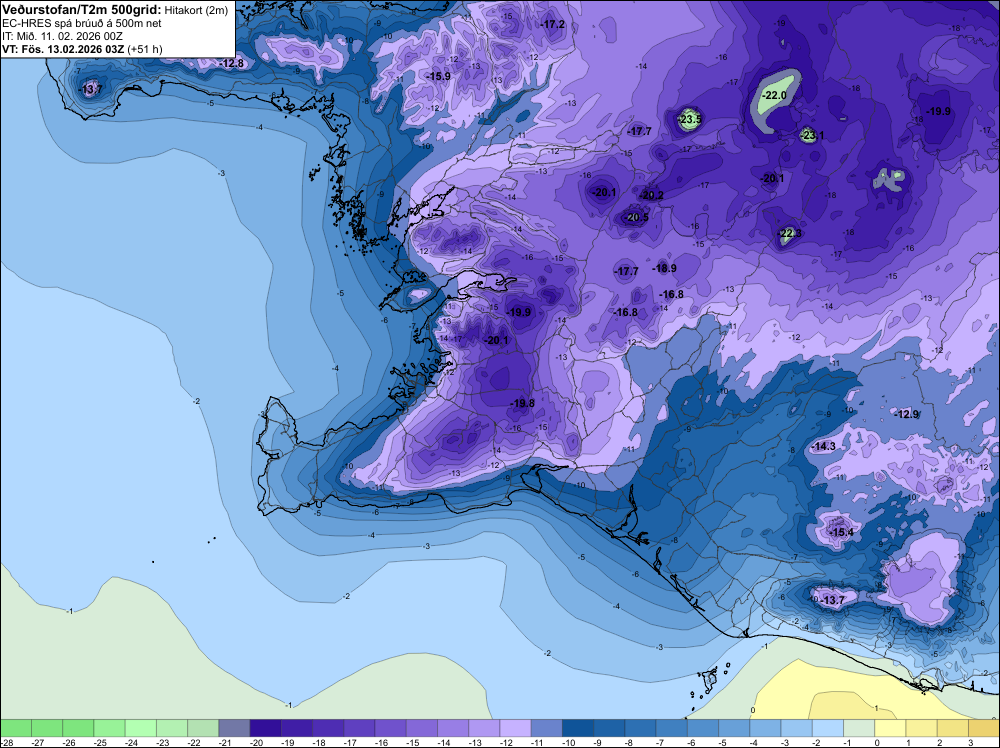Select the -20.5 temperature label
This screenshot has height=748, width=1000.
636,217
